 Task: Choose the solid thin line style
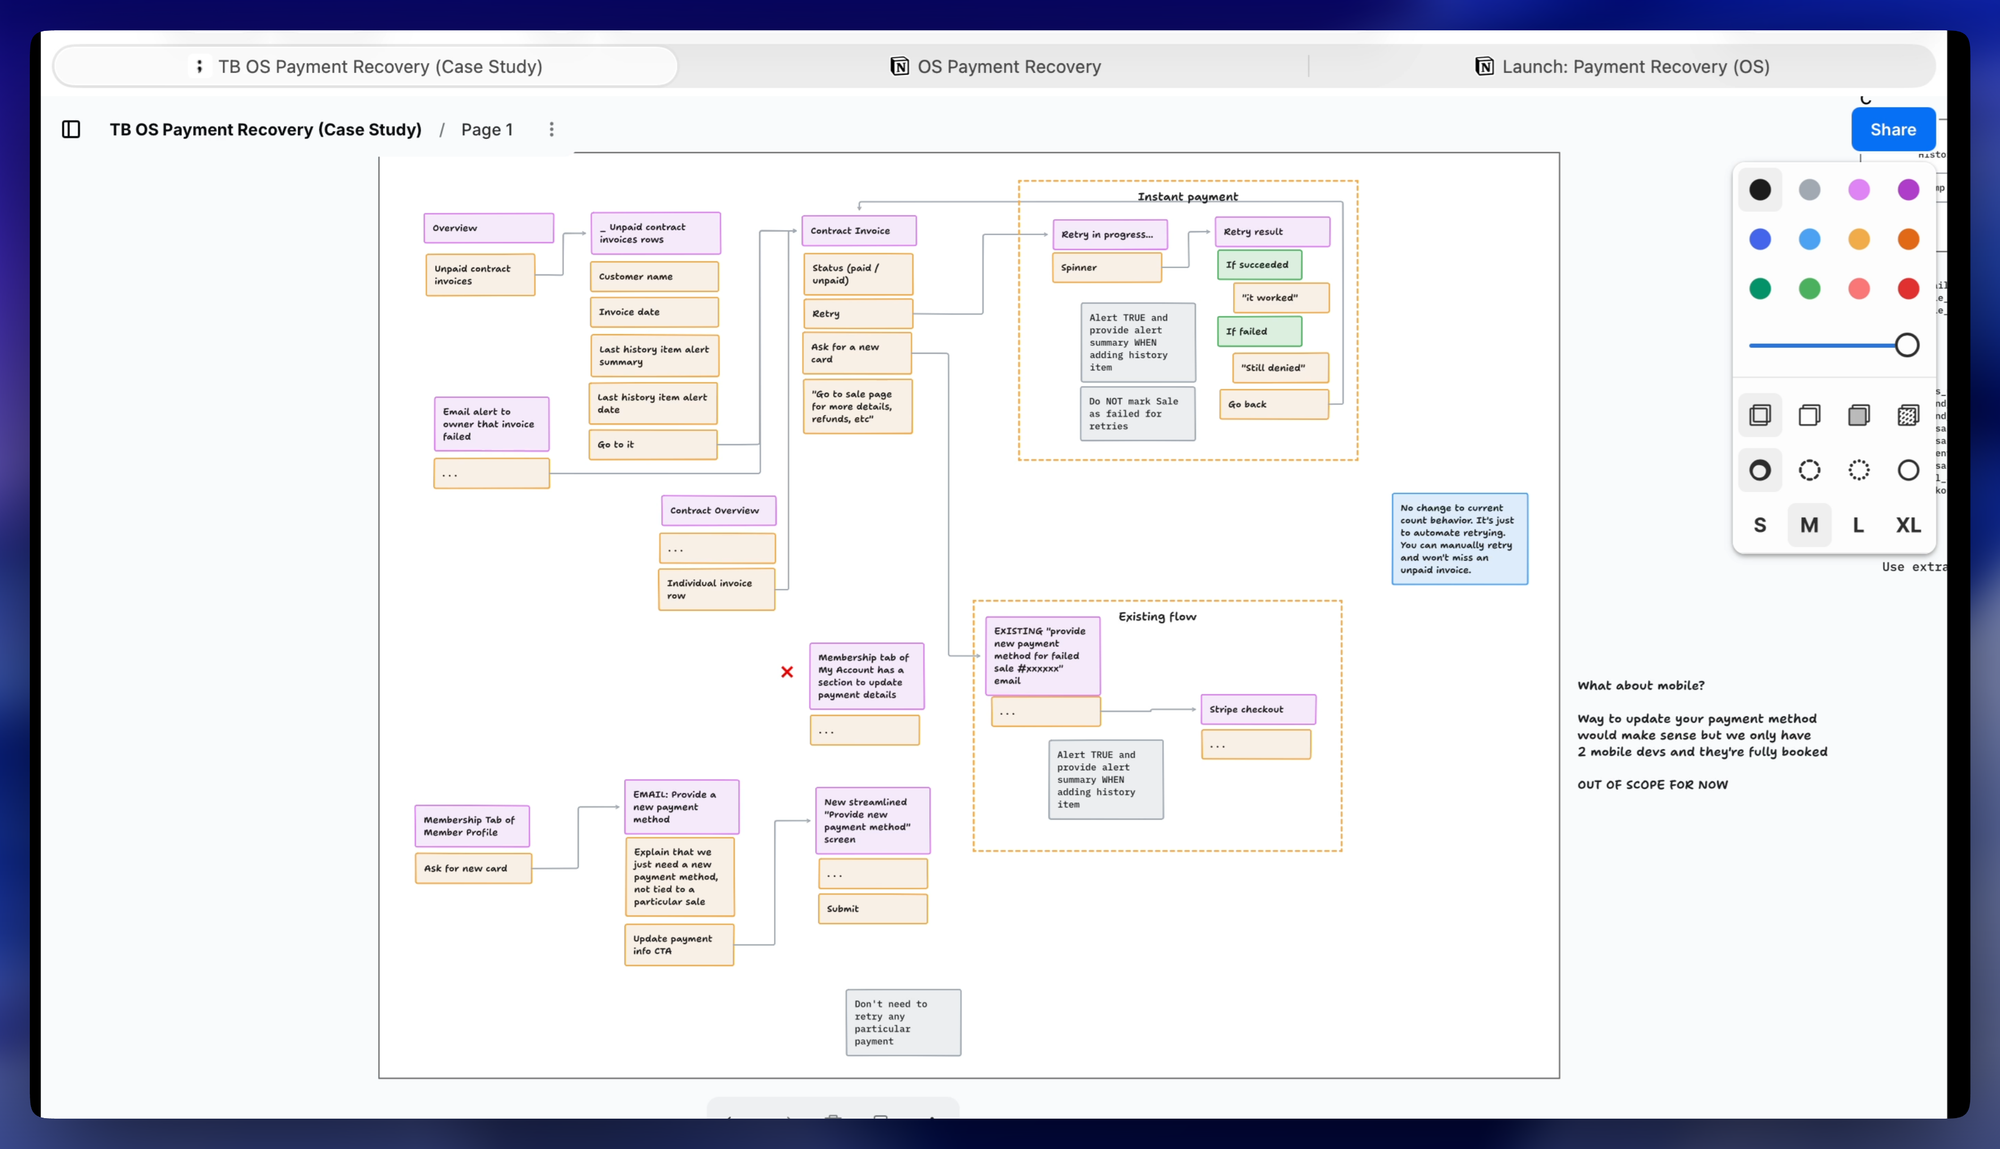[1907, 470]
